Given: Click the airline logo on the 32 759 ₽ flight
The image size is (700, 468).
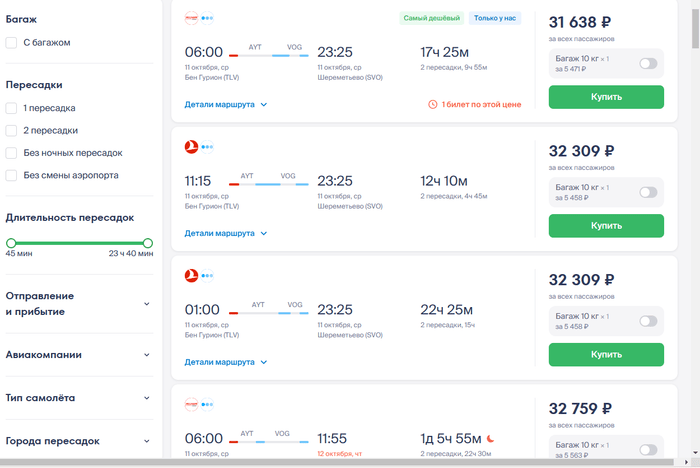Looking at the screenshot, I should [191, 404].
